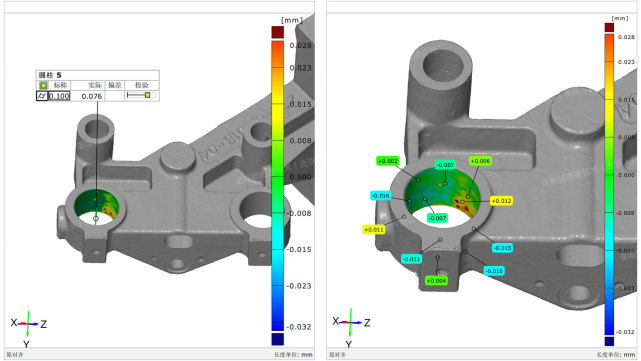Click the 标称 column header
Screen dimensions: 641x361
(60, 85)
